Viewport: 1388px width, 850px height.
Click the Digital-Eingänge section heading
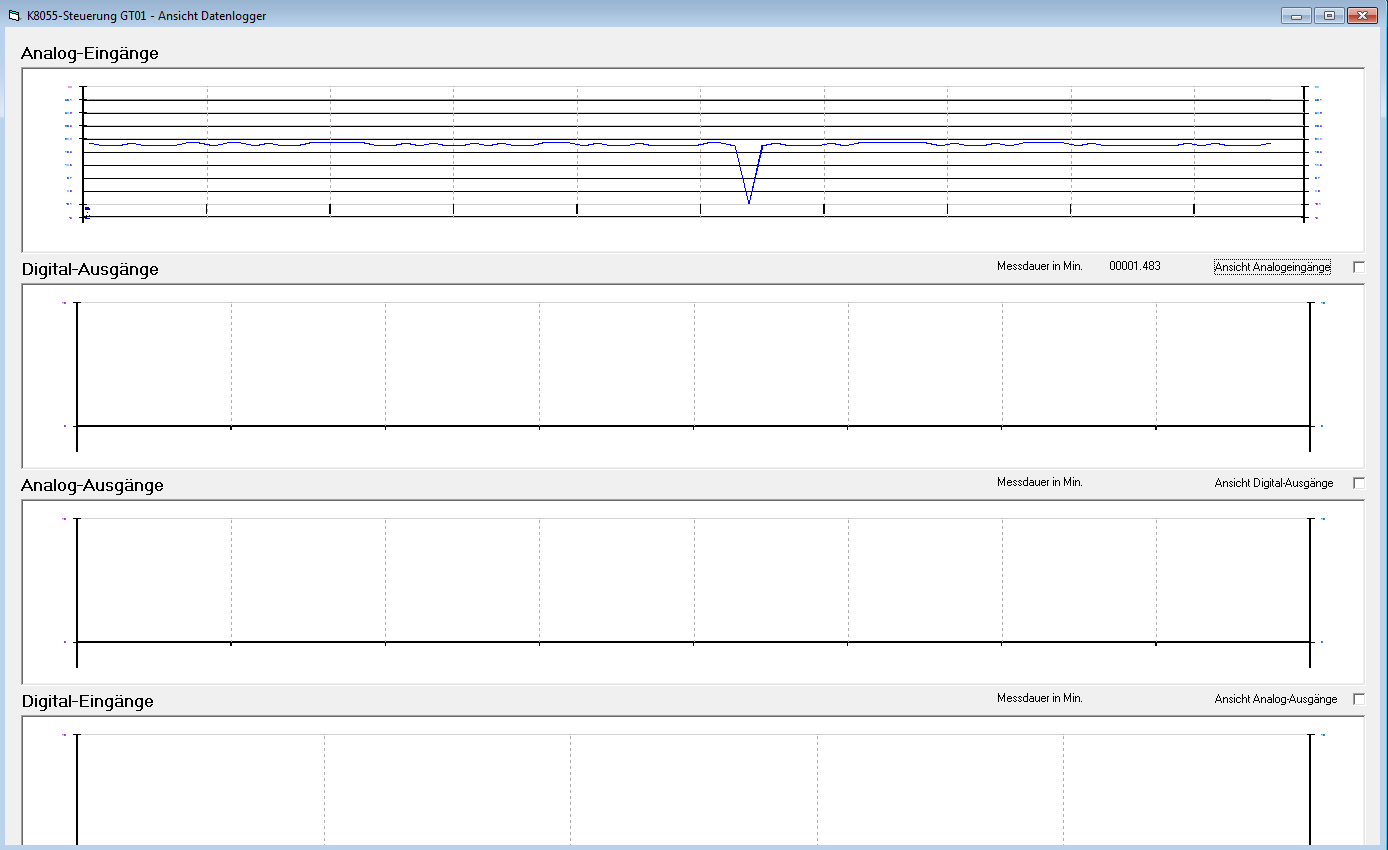point(88,701)
